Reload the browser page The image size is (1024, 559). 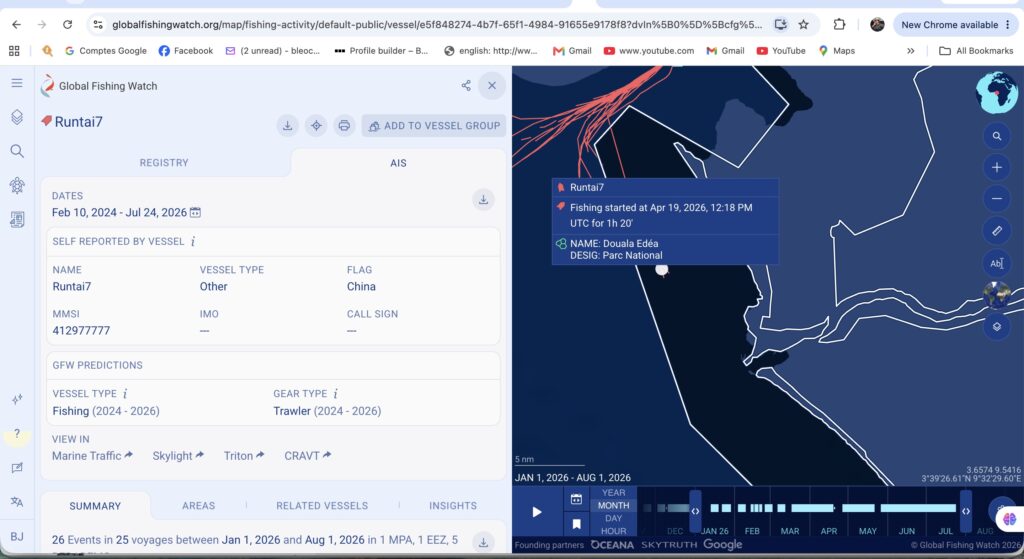pyautogui.click(x=67, y=24)
